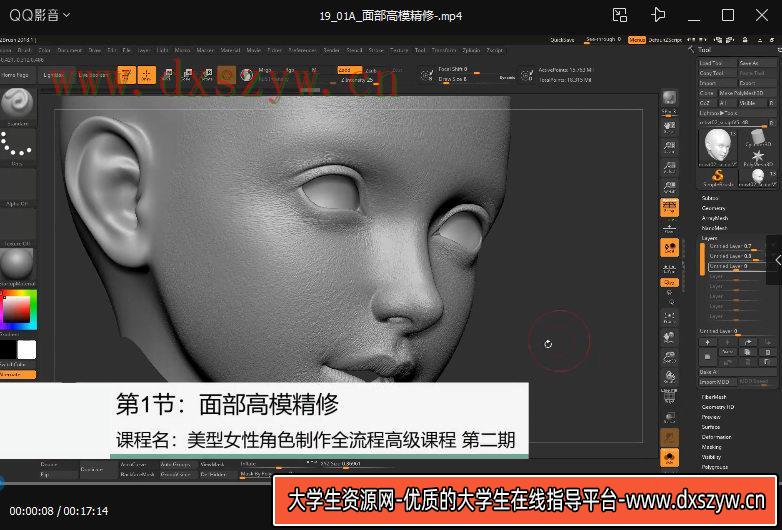This screenshot has height=530, width=782.
Task: Open the Render menu
Action: coord(331,50)
